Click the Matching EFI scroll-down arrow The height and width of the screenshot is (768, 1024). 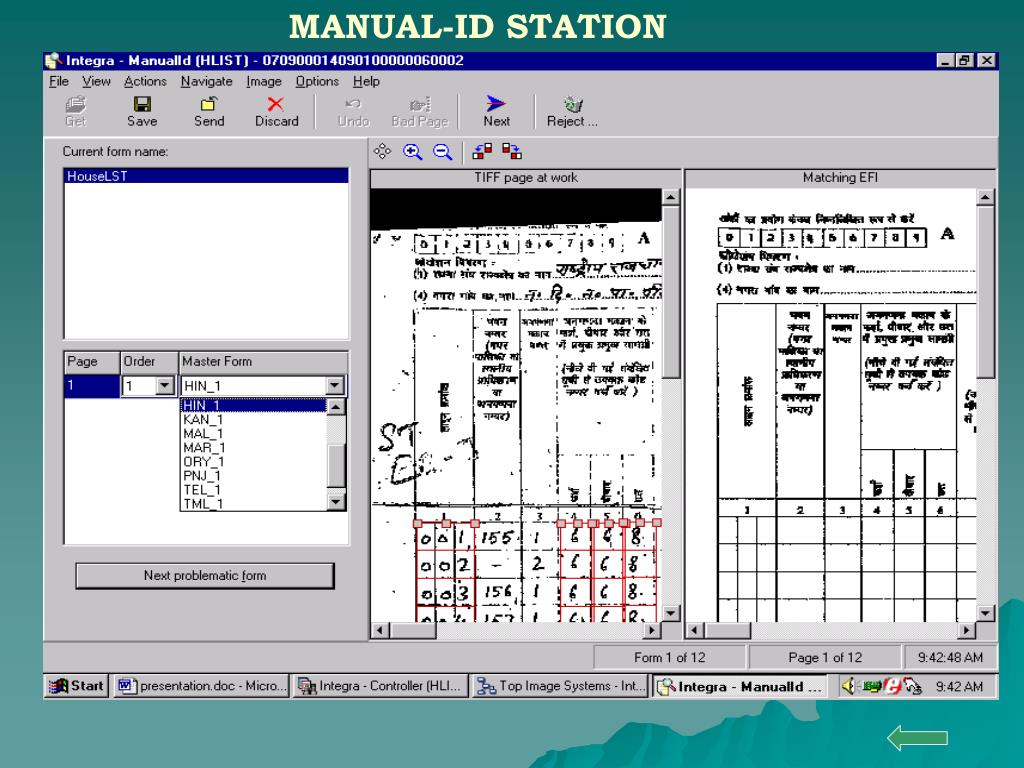pyautogui.click(x=985, y=613)
